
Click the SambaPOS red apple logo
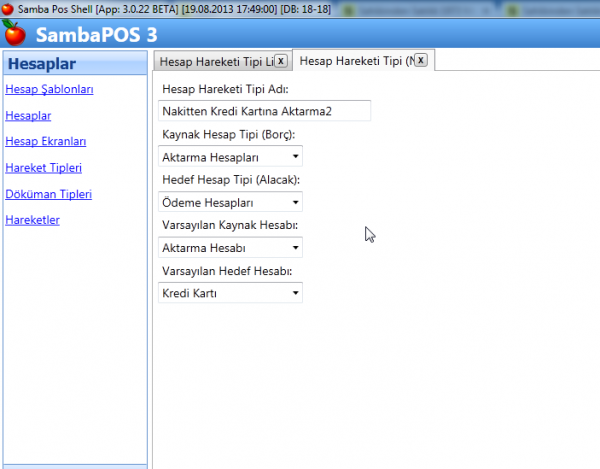pyautogui.click(x=16, y=34)
